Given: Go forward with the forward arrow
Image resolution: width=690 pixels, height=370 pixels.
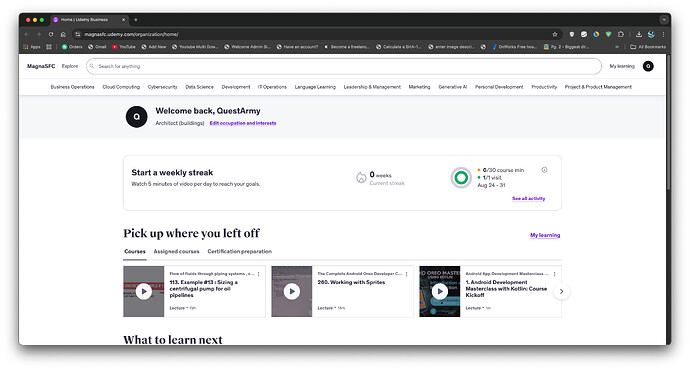Looking at the screenshot, I should (x=39, y=34).
